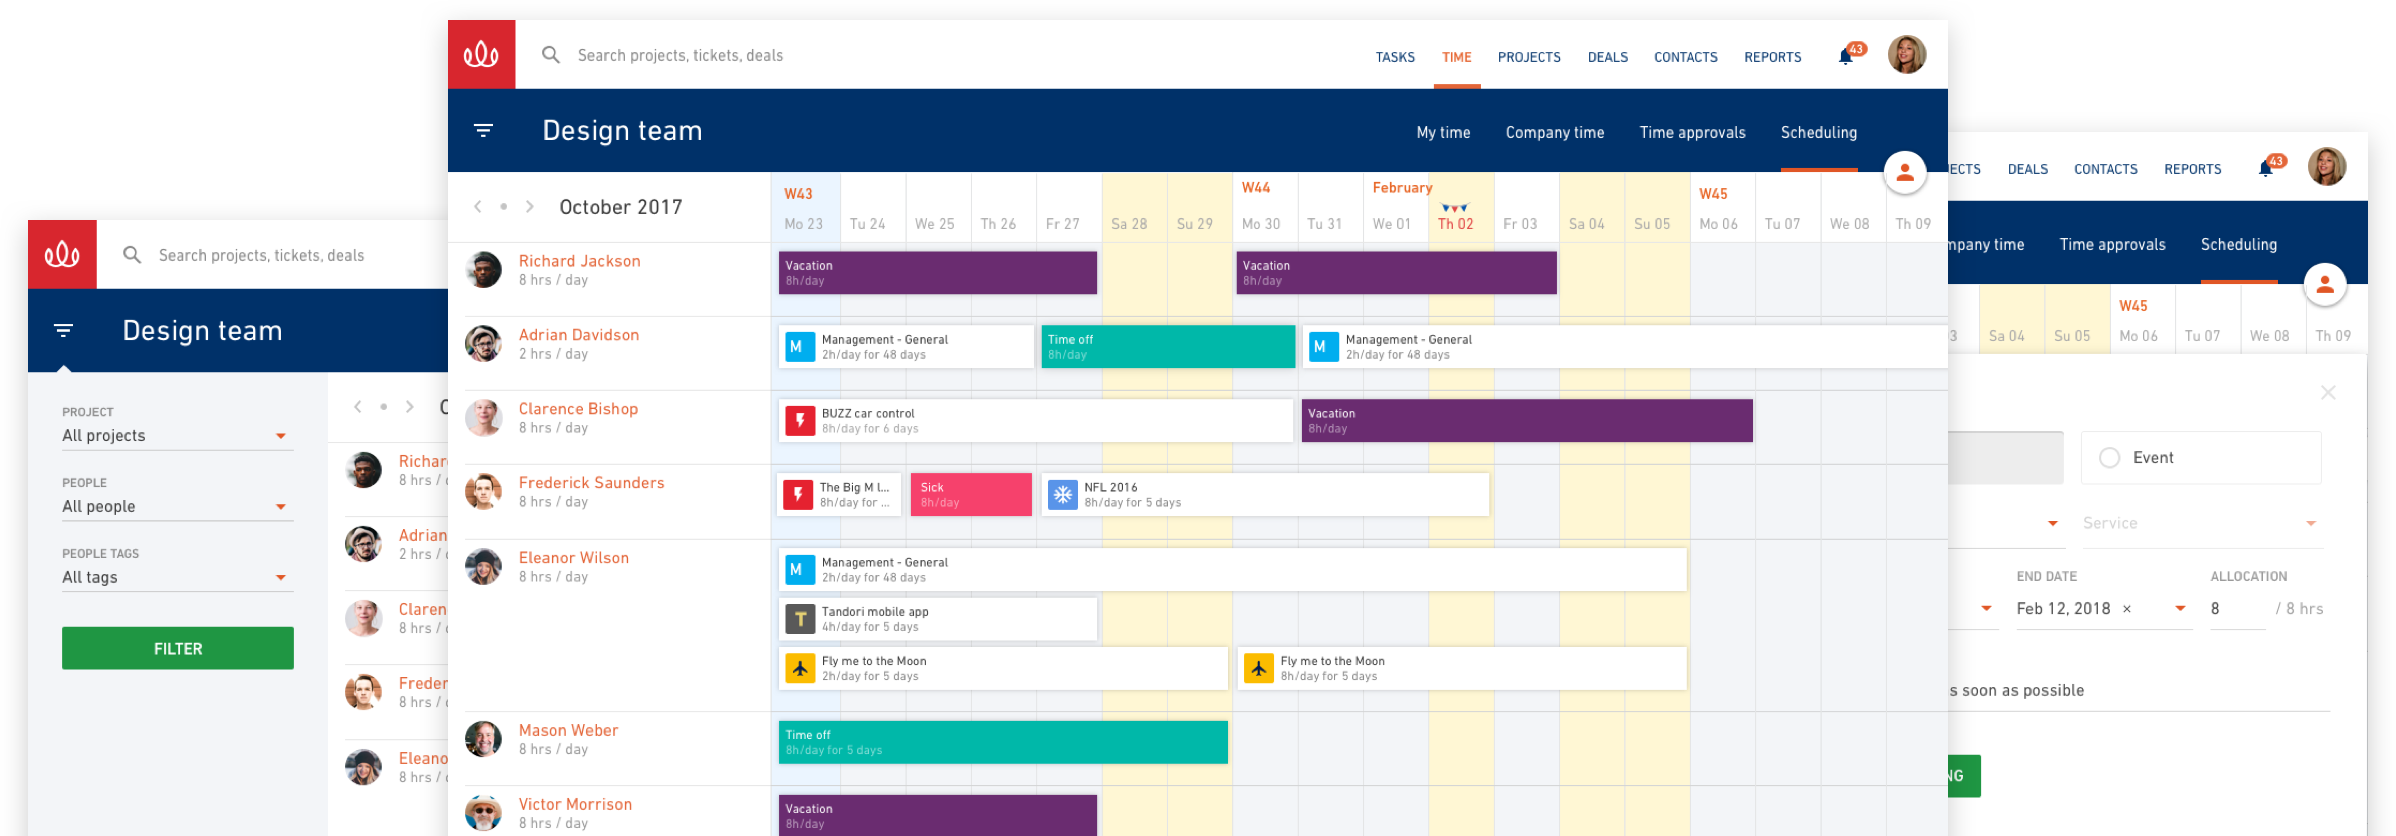Click Clarence Bishop's Vacation booking
2396x836 pixels.
coord(1527,421)
